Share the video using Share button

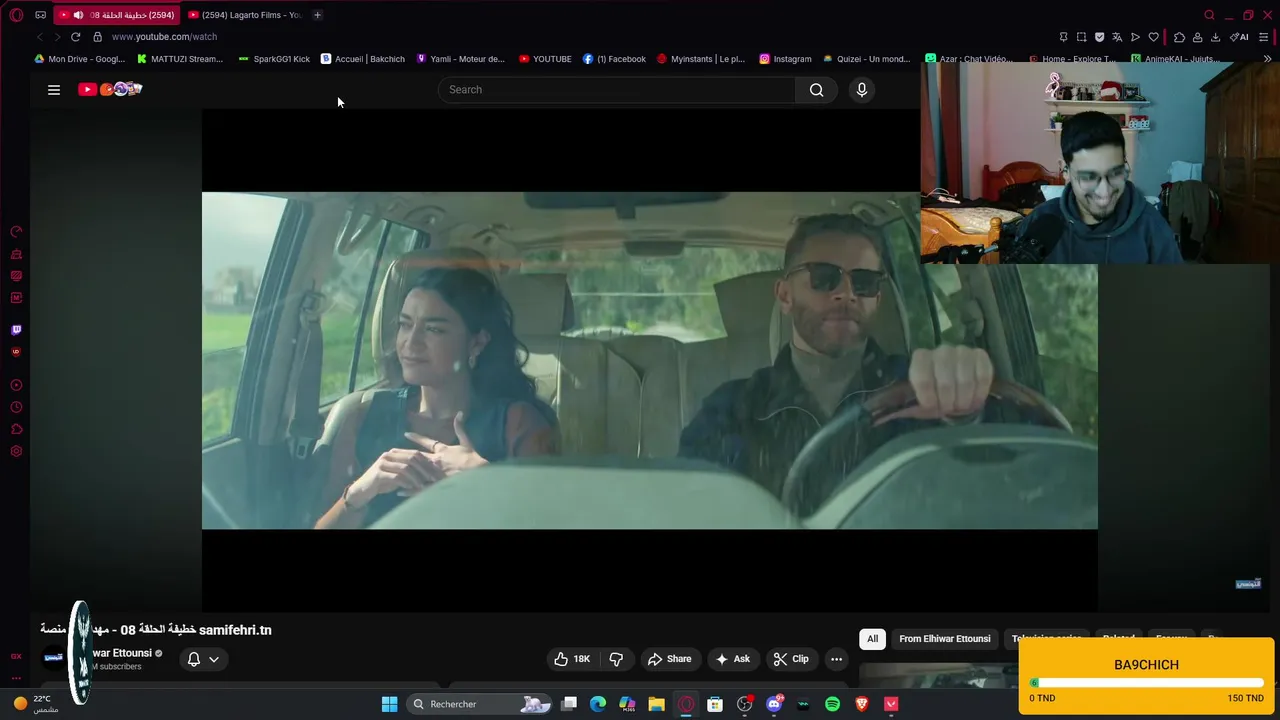coord(670,659)
